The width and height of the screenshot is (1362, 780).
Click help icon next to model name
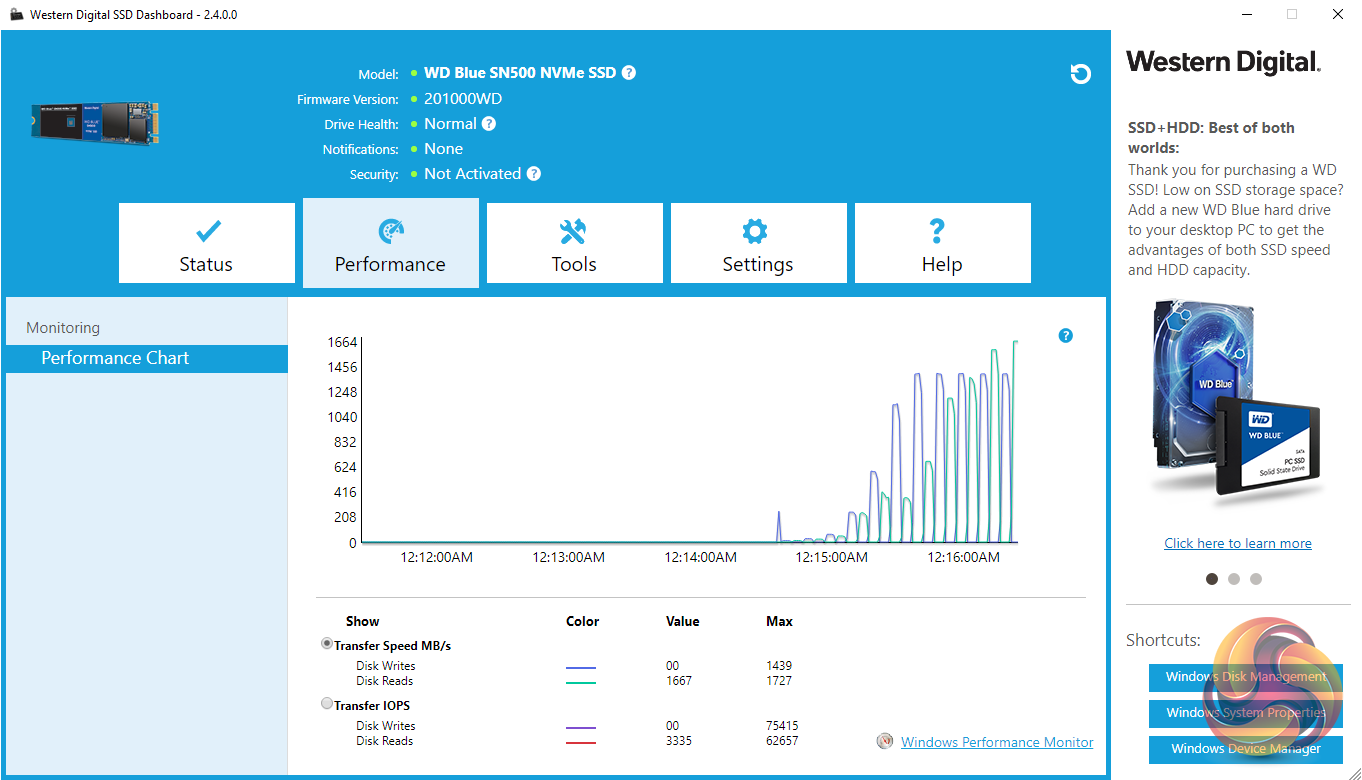(x=628, y=73)
